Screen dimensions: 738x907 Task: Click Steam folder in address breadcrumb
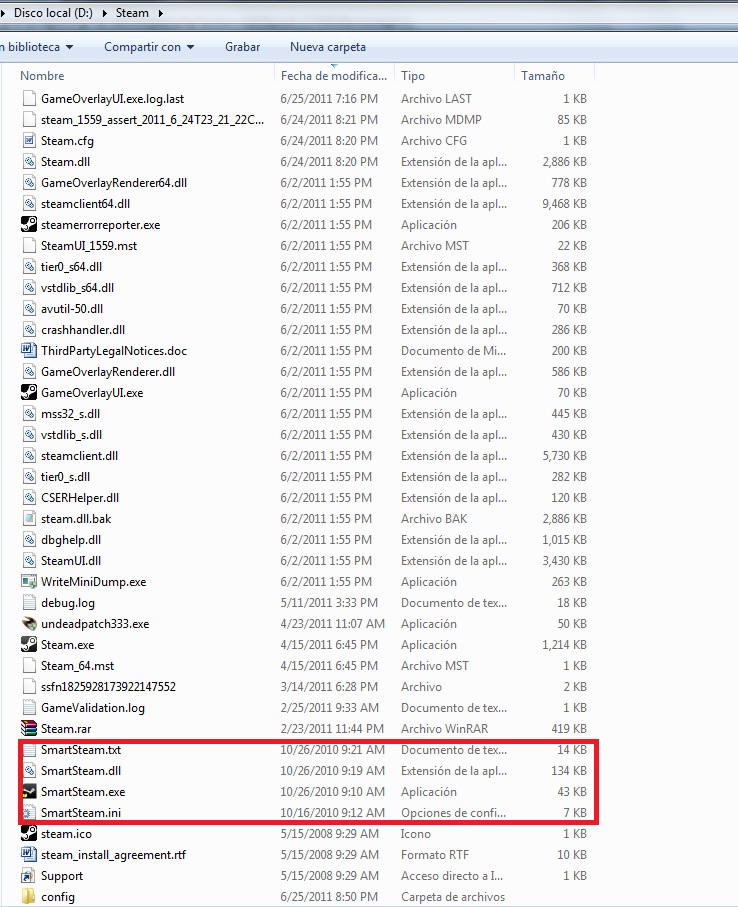[x=132, y=13]
